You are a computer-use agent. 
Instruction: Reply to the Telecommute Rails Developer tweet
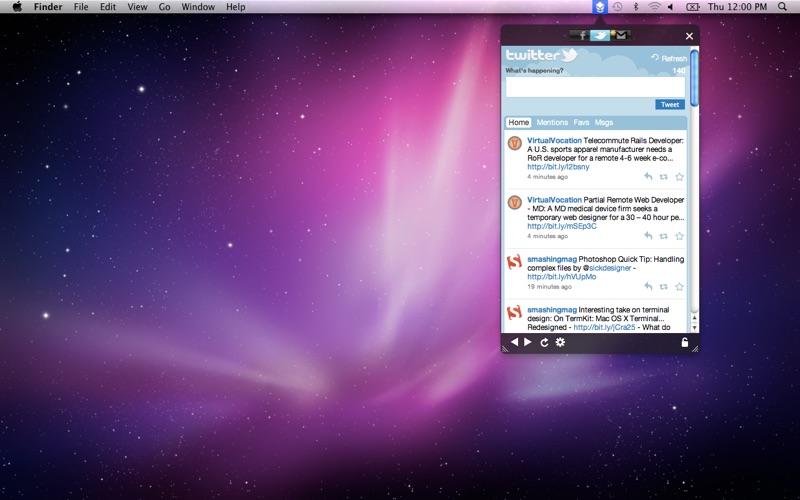point(648,177)
